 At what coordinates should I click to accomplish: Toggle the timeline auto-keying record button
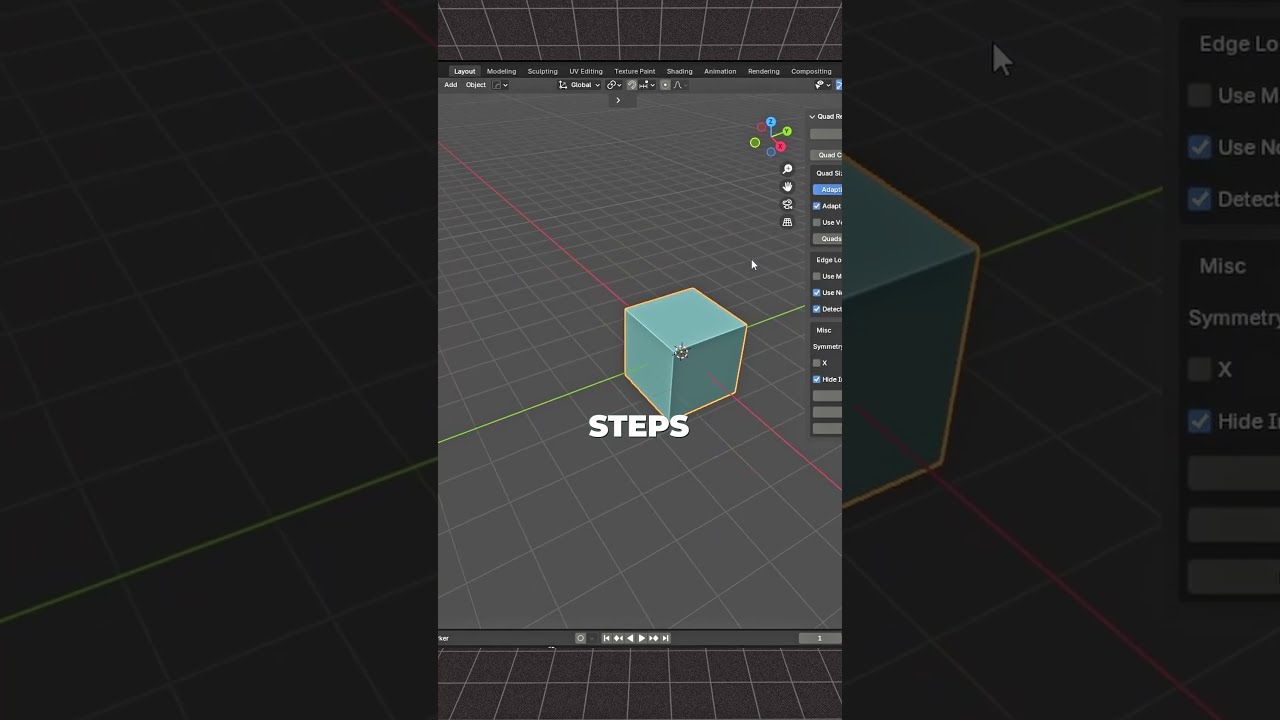[580, 638]
